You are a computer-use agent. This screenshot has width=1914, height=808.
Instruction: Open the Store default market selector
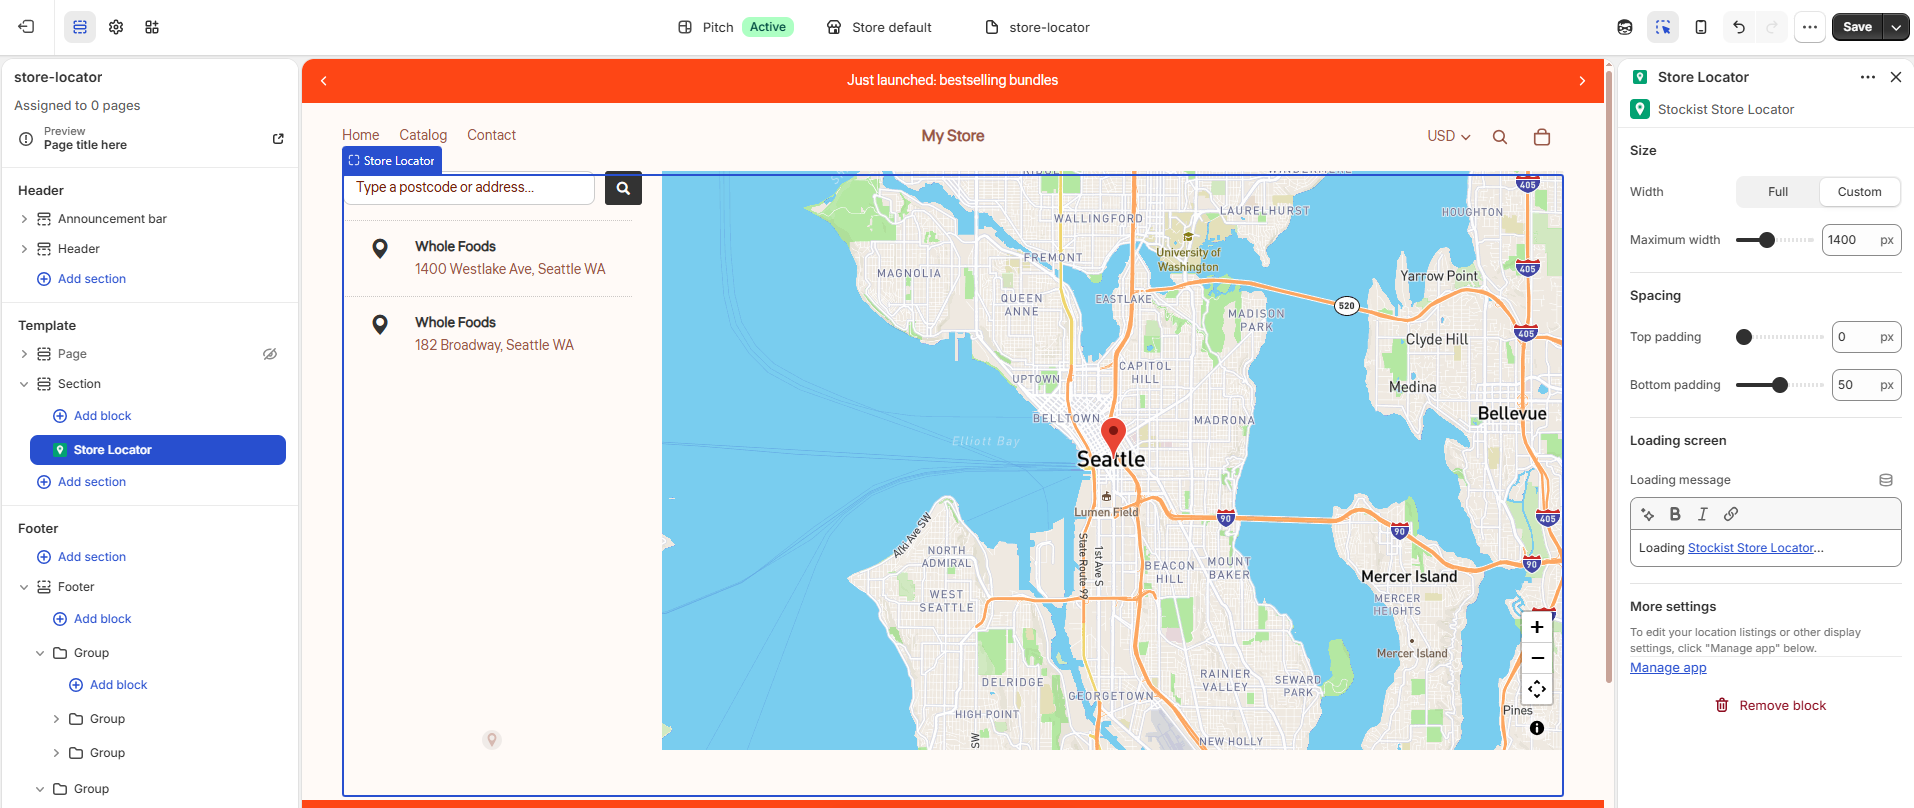pos(879,27)
